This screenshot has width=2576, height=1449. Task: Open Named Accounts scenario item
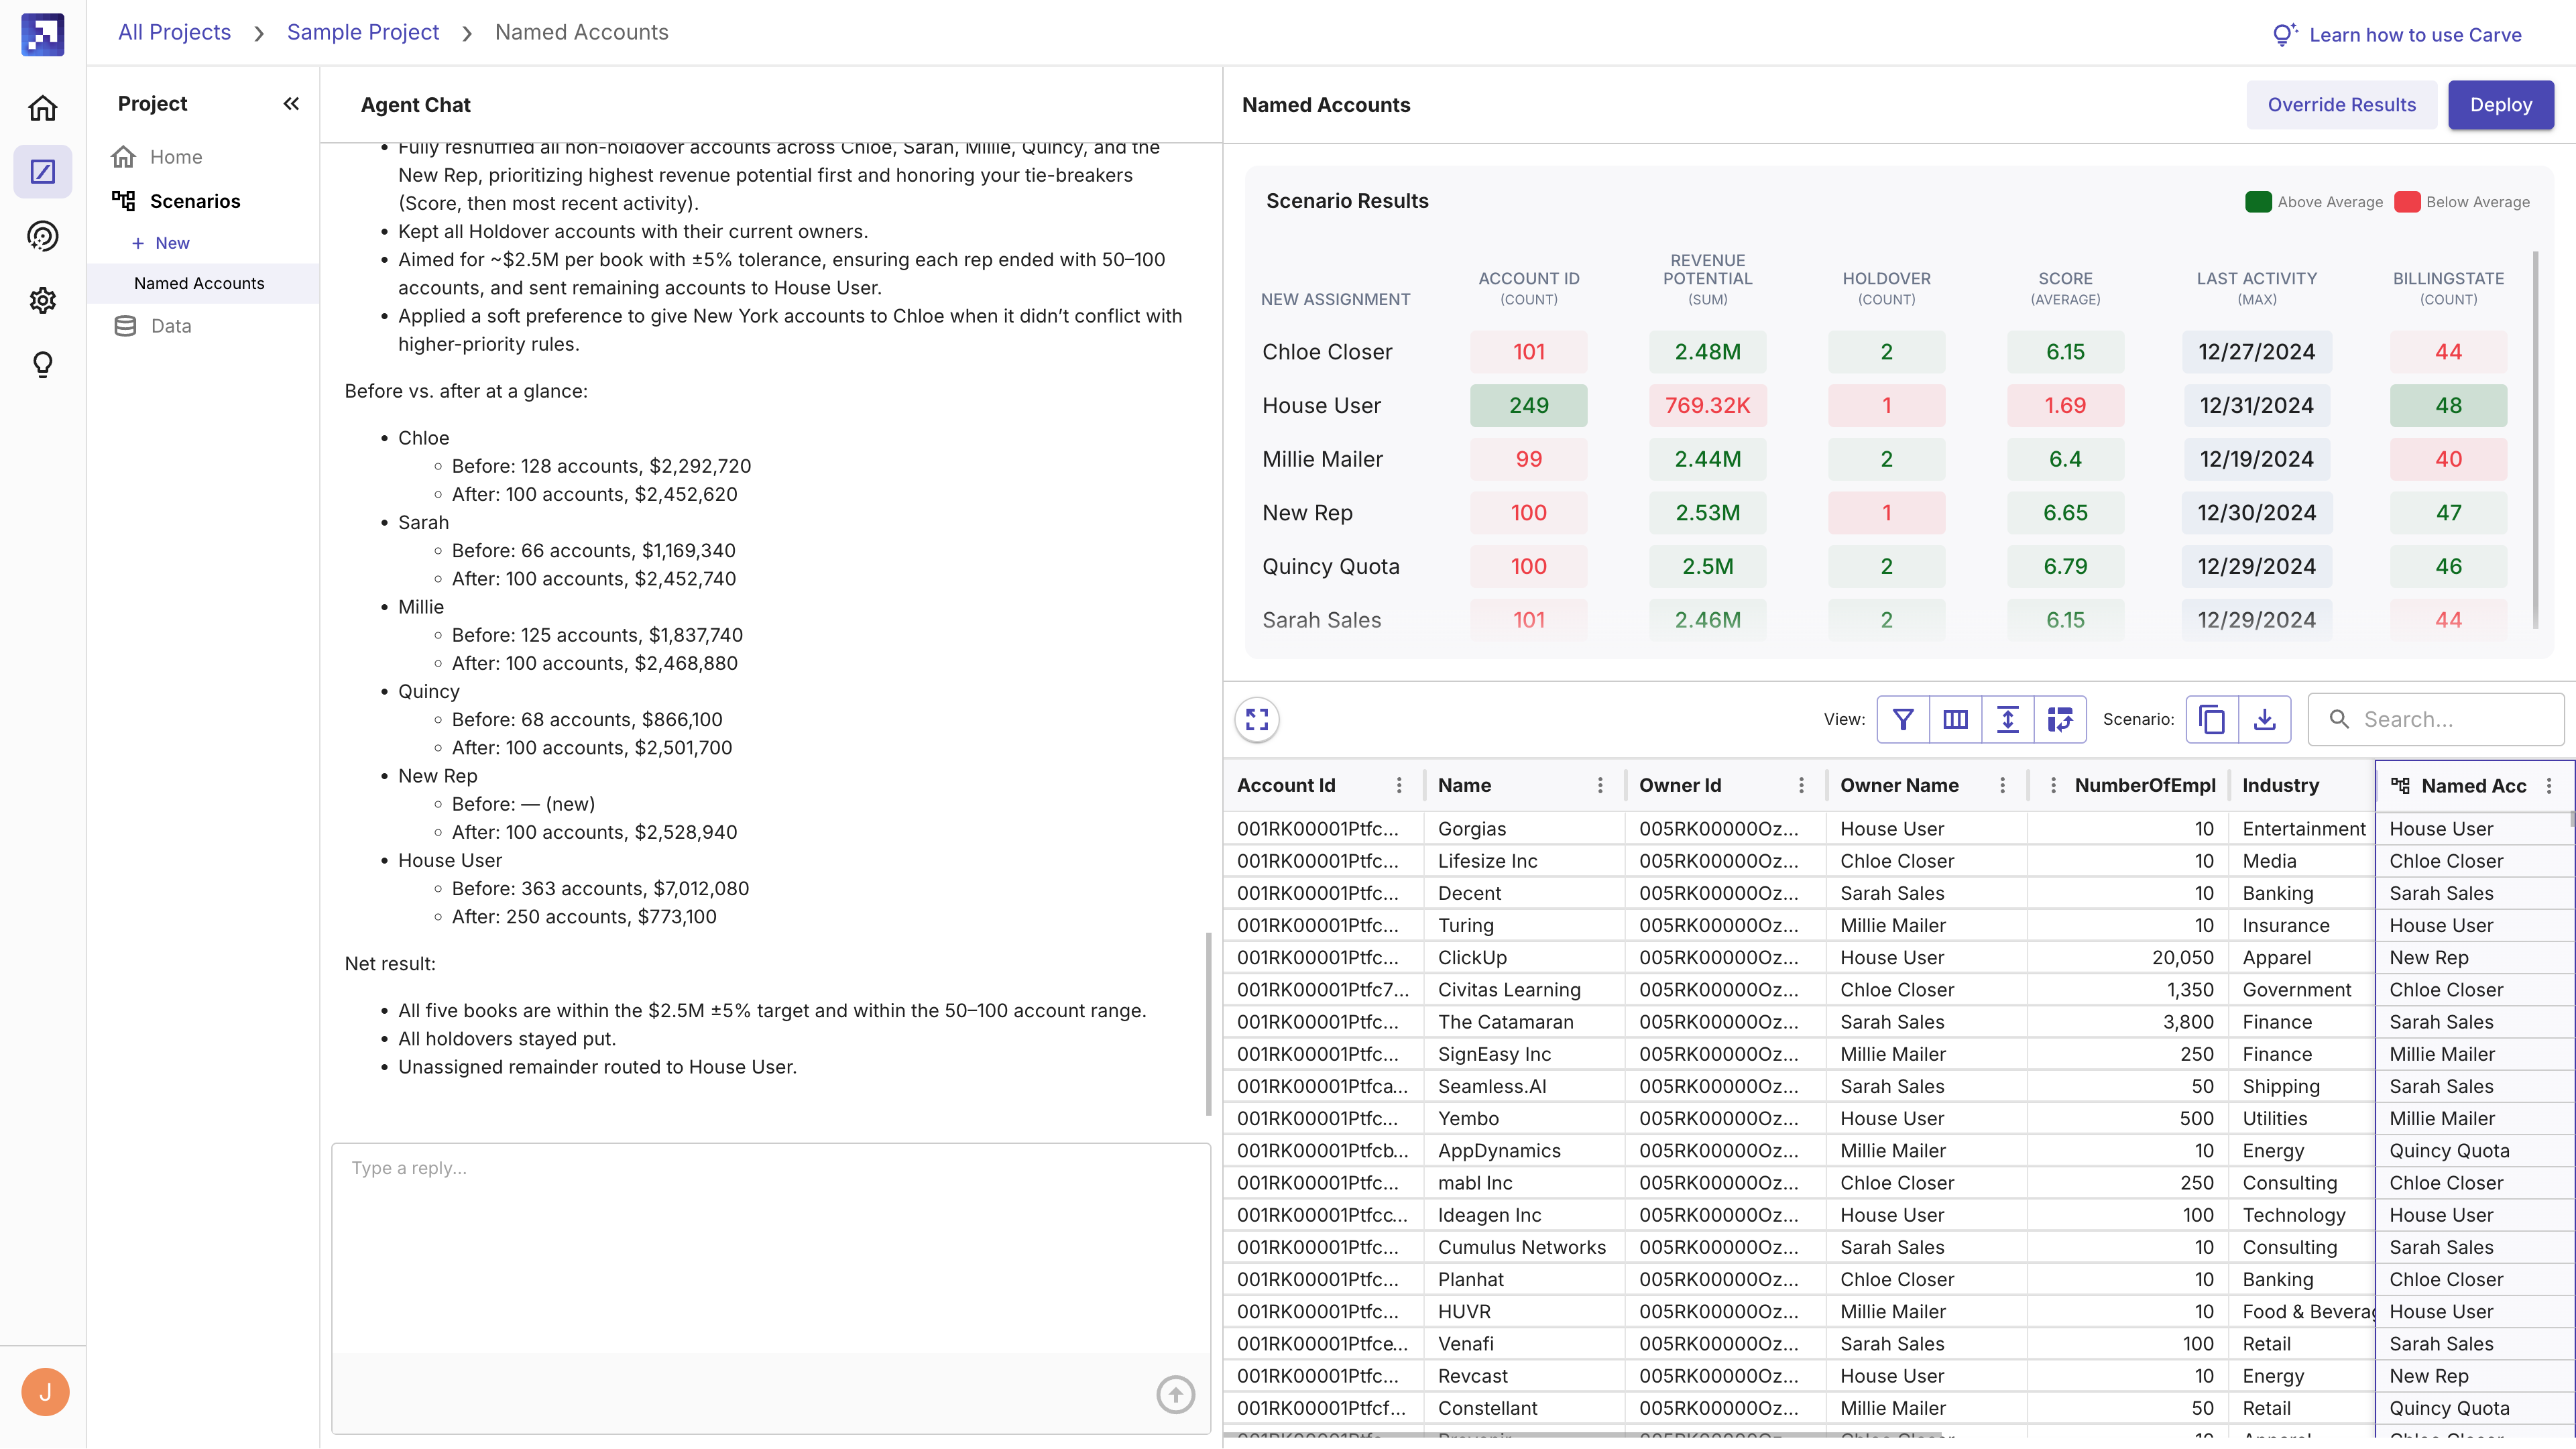click(x=199, y=283)
